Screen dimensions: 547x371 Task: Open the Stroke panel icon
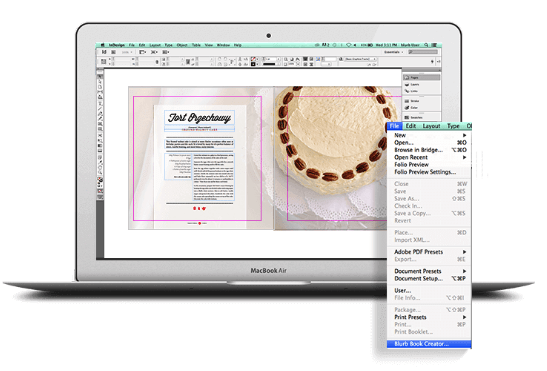tap(406, 101)
